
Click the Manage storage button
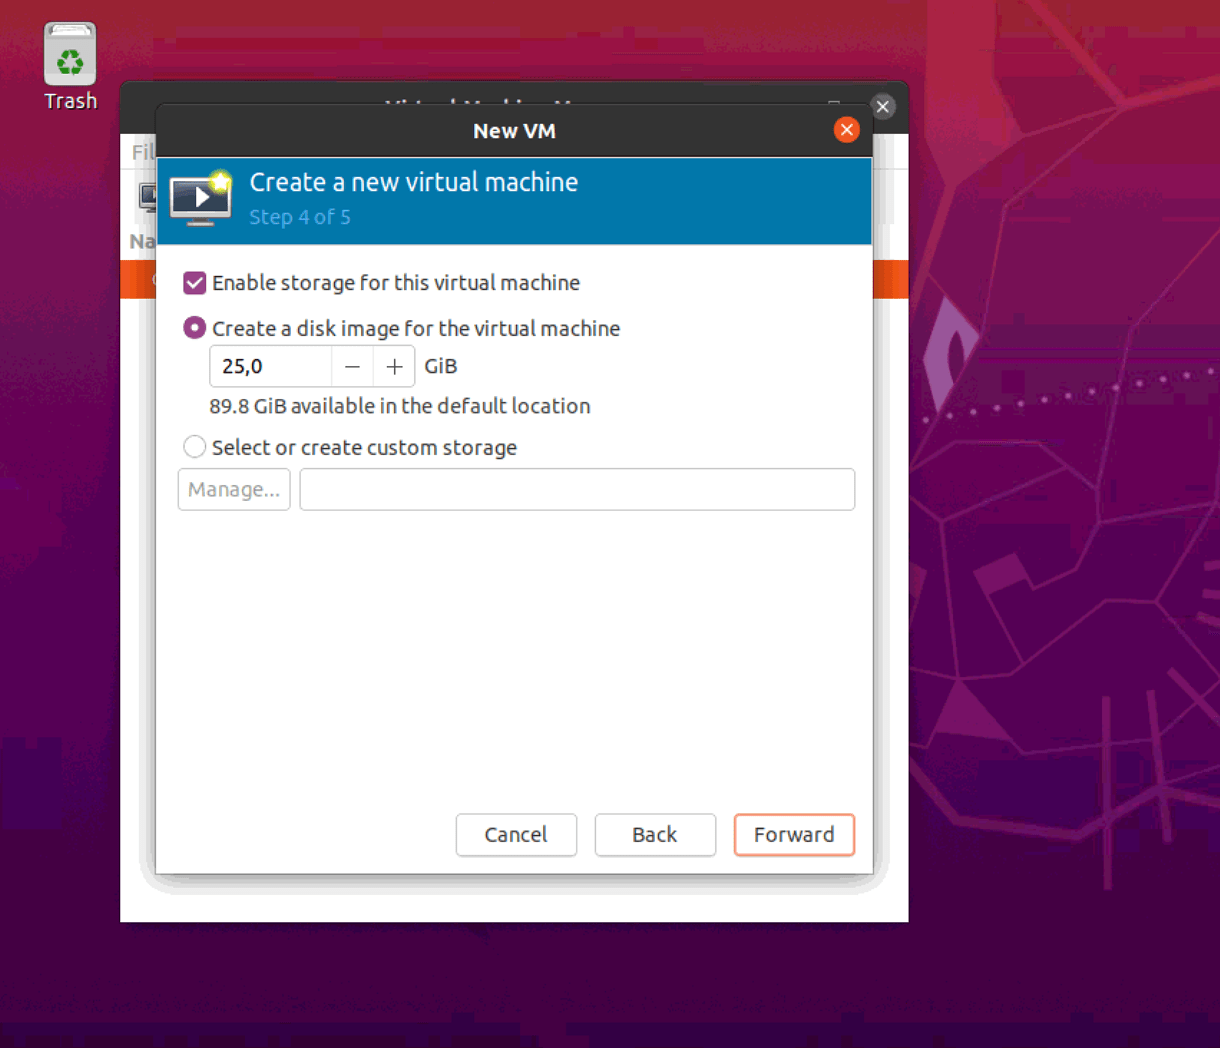click(233, 489)
